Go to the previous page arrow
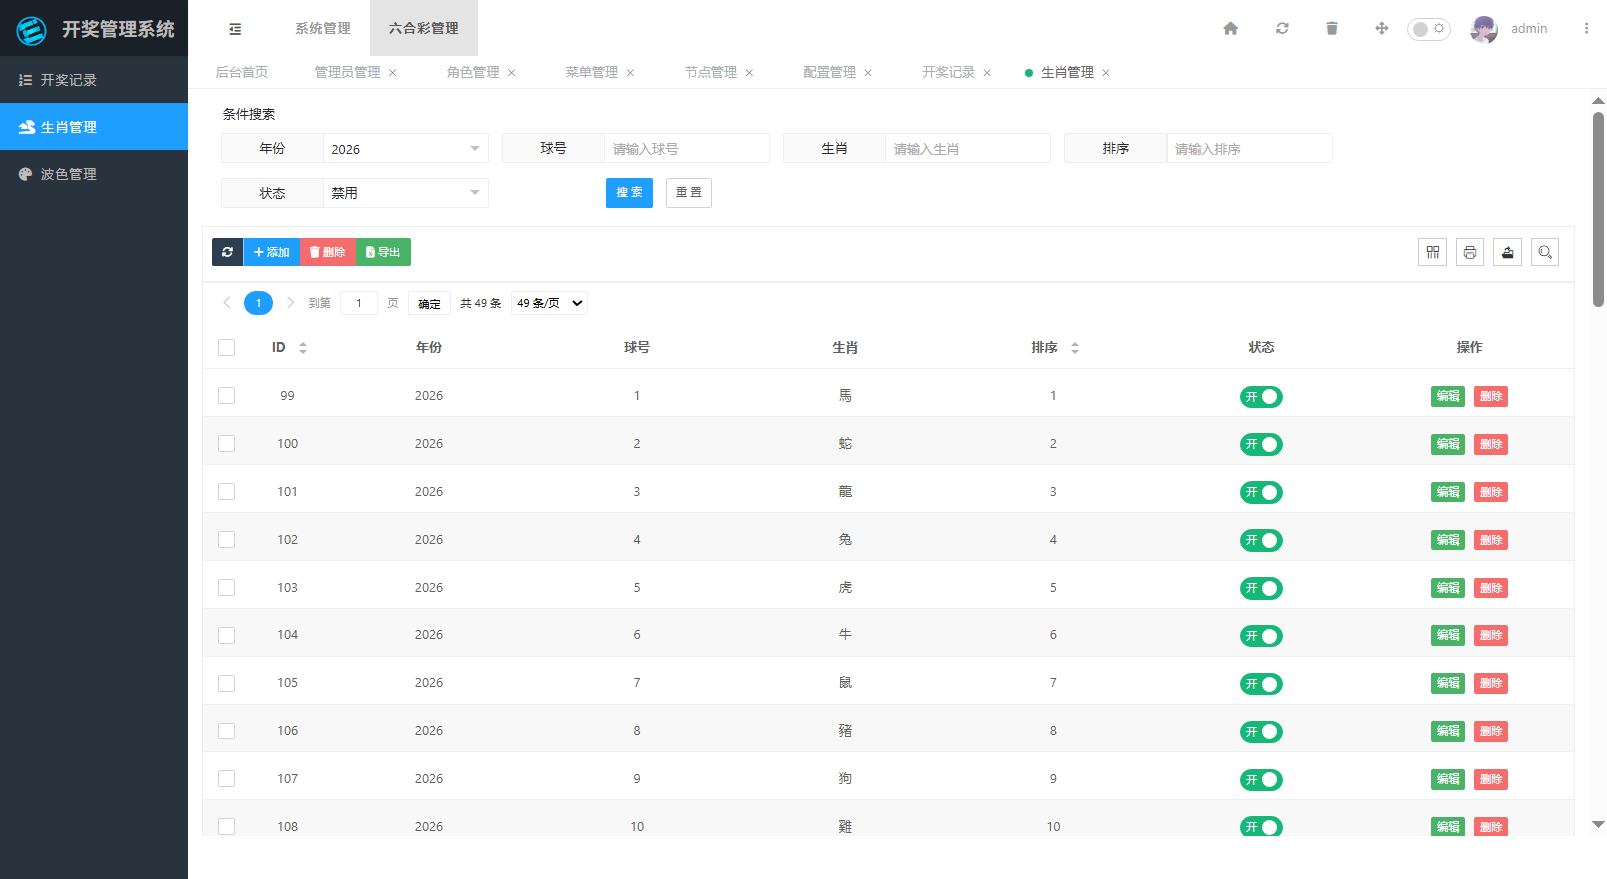 point(227,303)
